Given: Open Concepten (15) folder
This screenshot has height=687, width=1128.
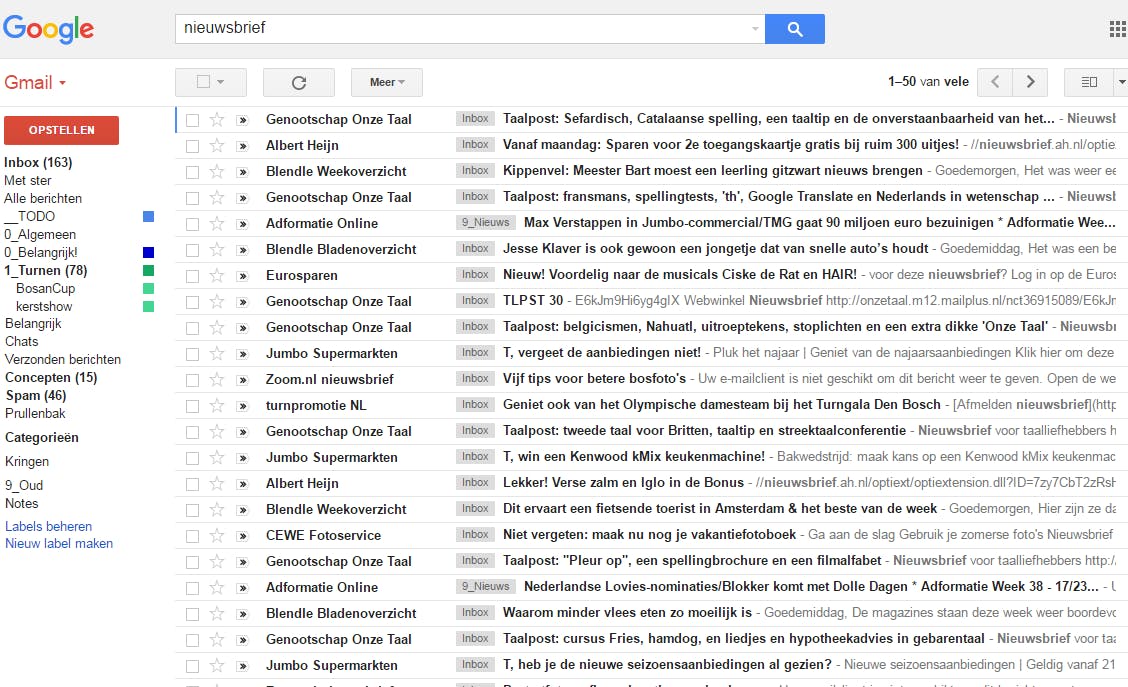Looking at the screenshot, I should coord(51,378).
